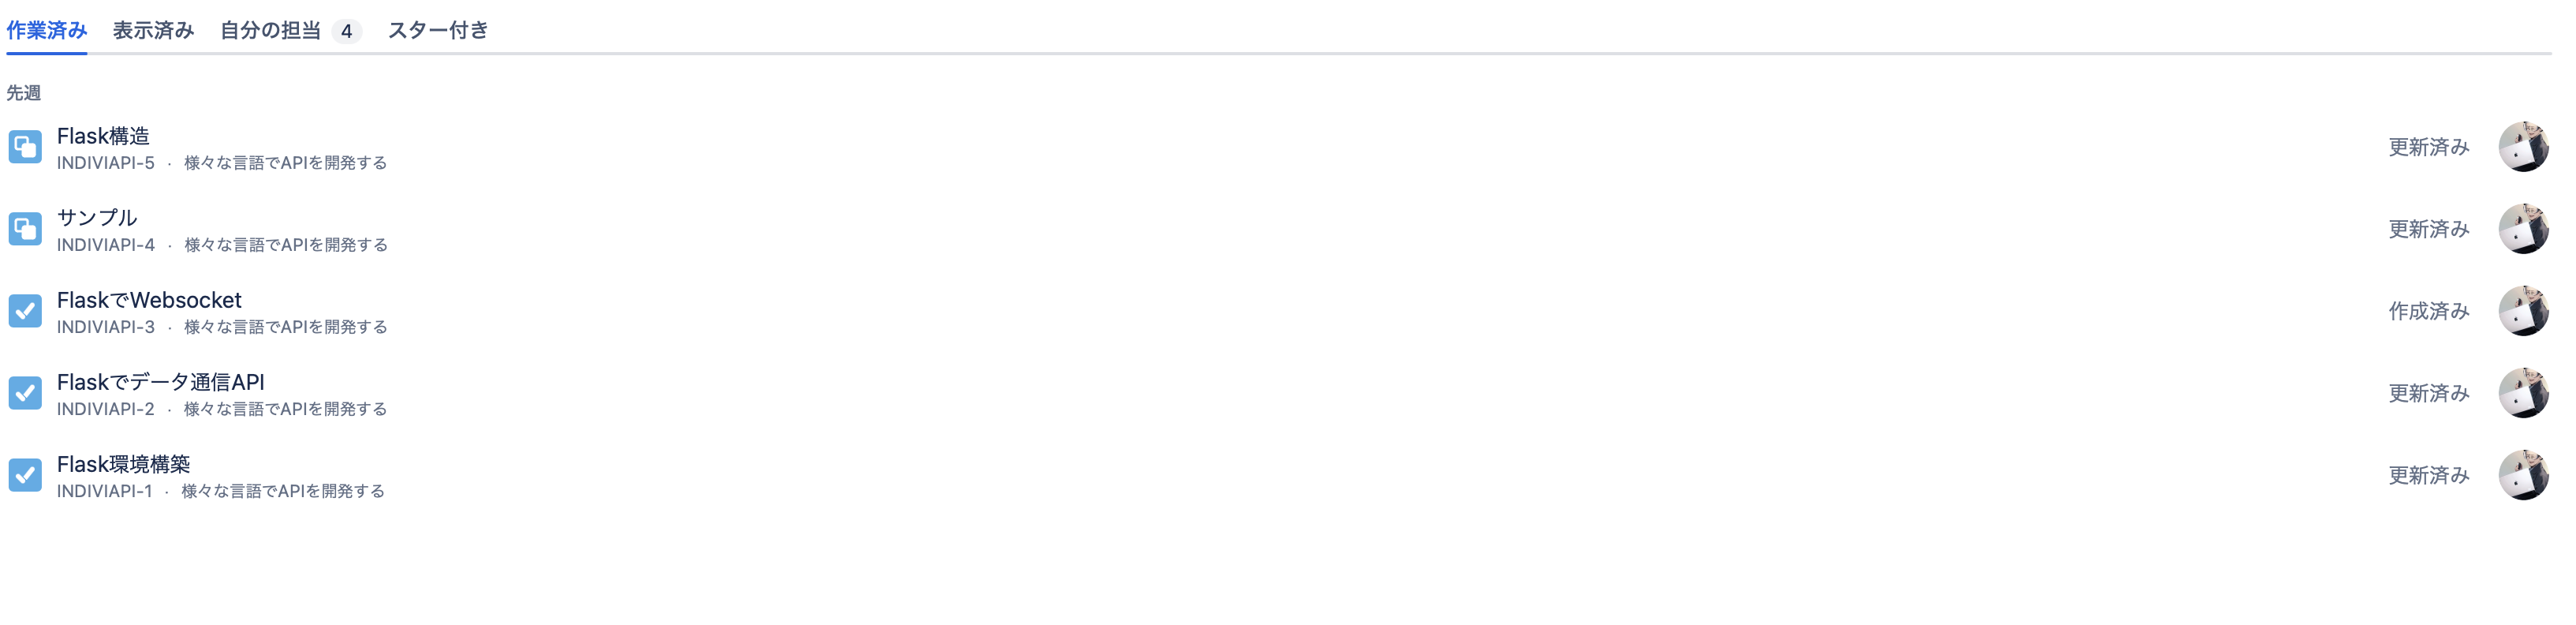Click the avatar on the Flask構造 row
This screenshot has height=625, width=2576.
point(2522,147)
